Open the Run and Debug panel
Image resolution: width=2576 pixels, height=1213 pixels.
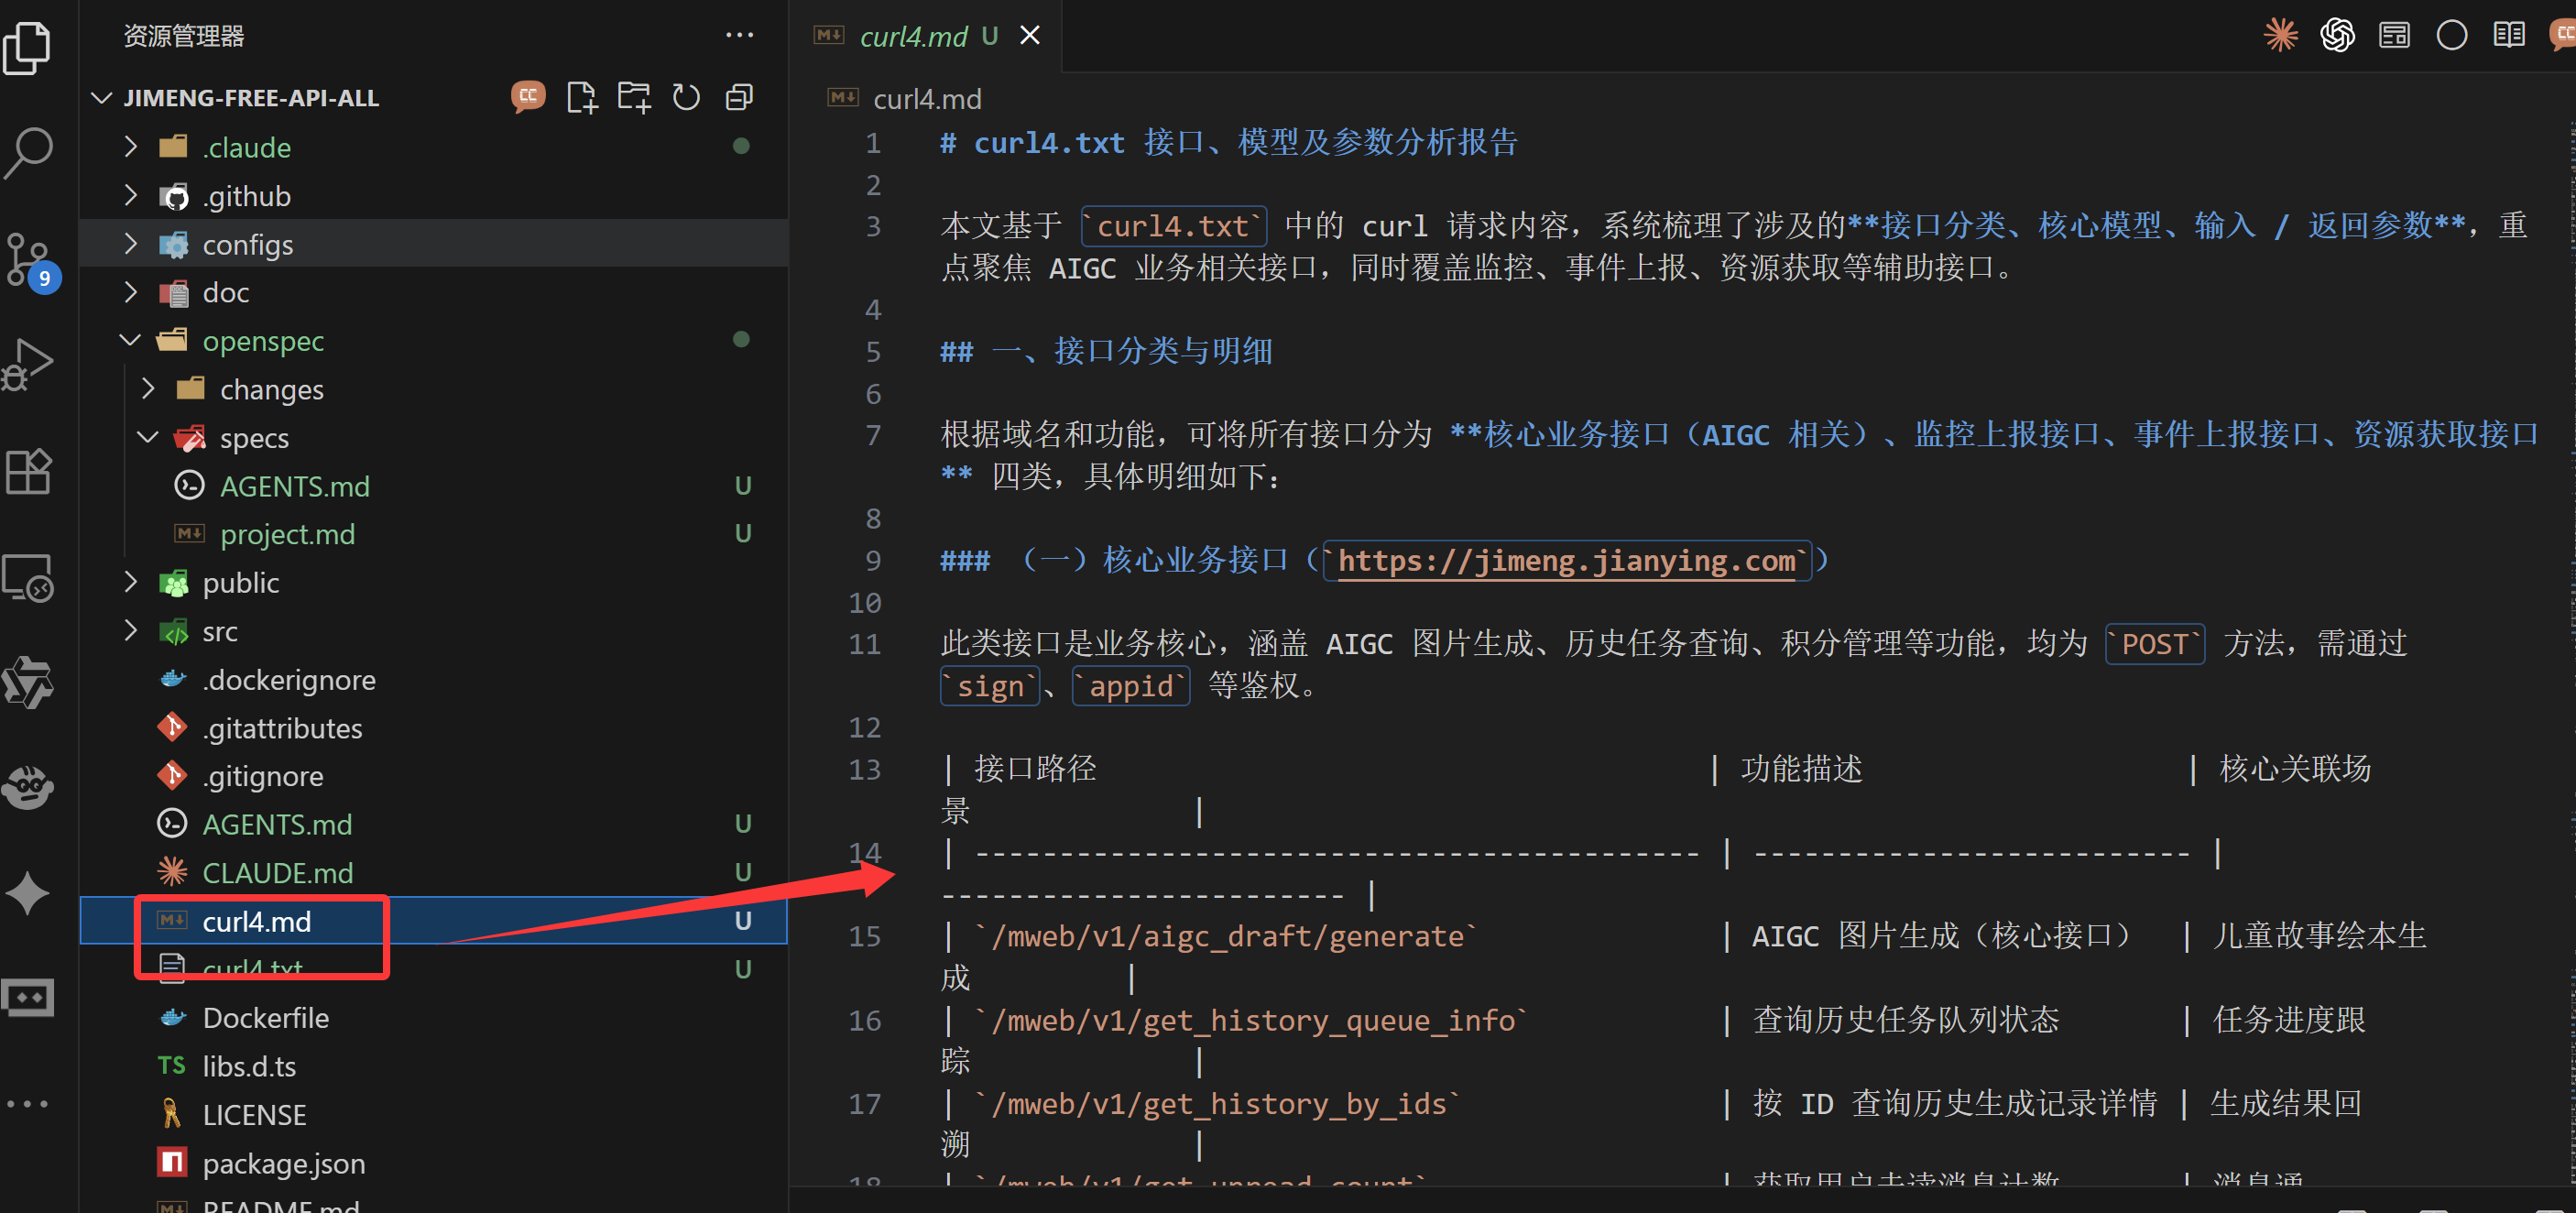tap(29, 365)
